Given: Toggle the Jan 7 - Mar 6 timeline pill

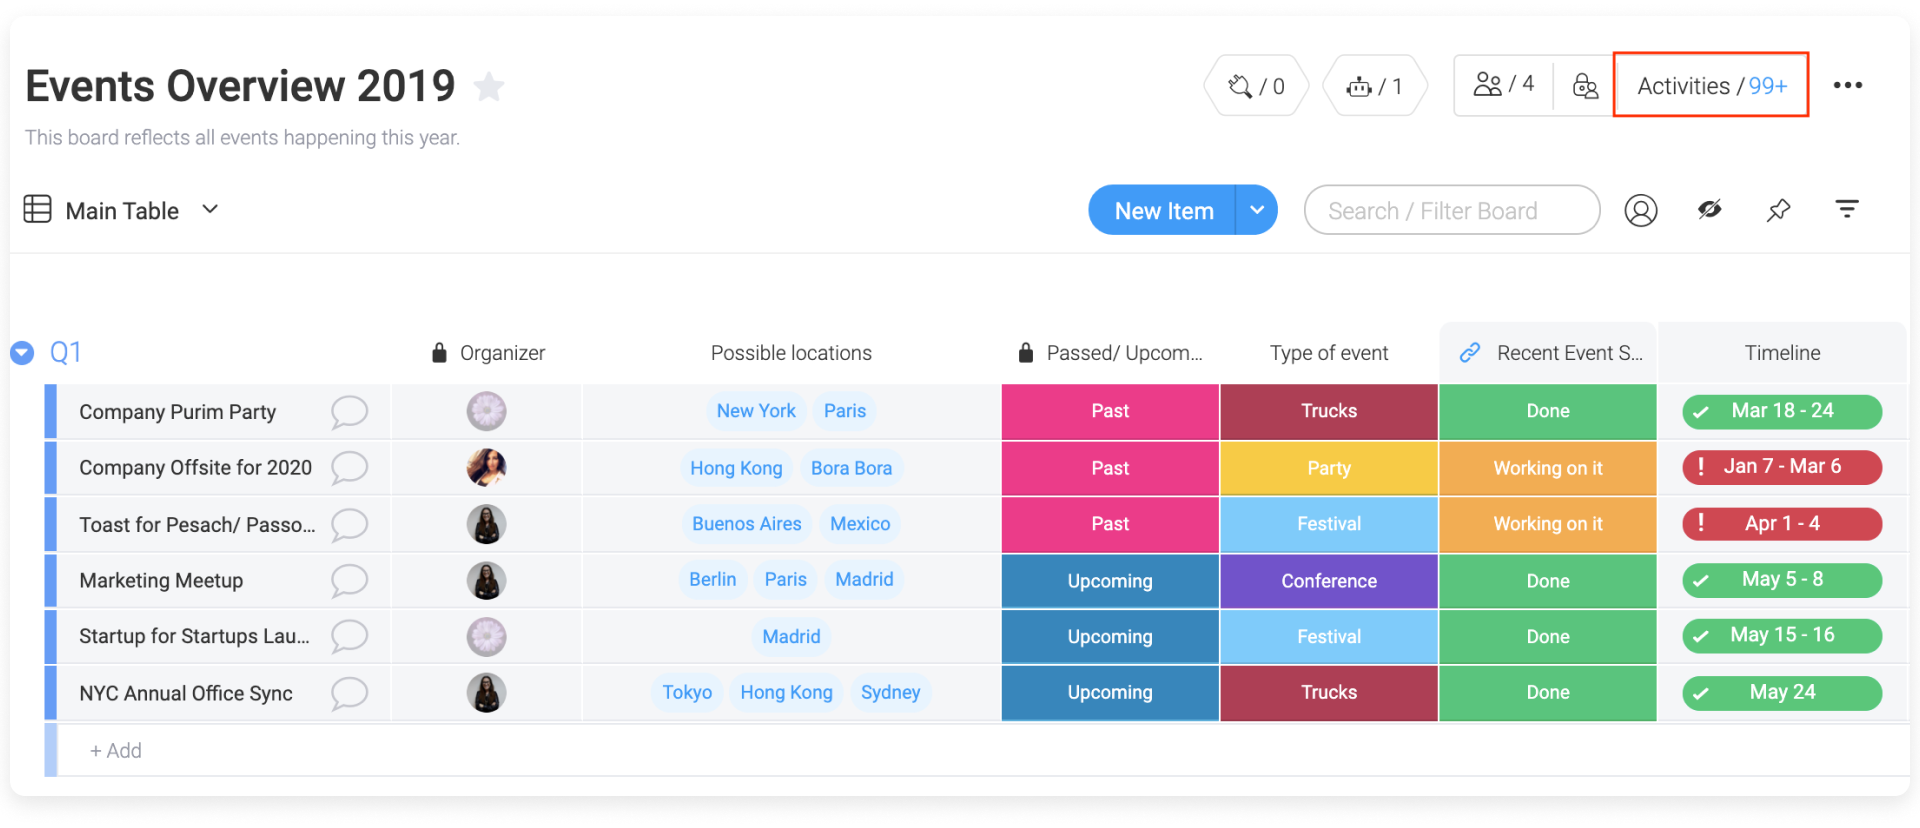Looking at the screenshot, I should tap(1782, 467).
